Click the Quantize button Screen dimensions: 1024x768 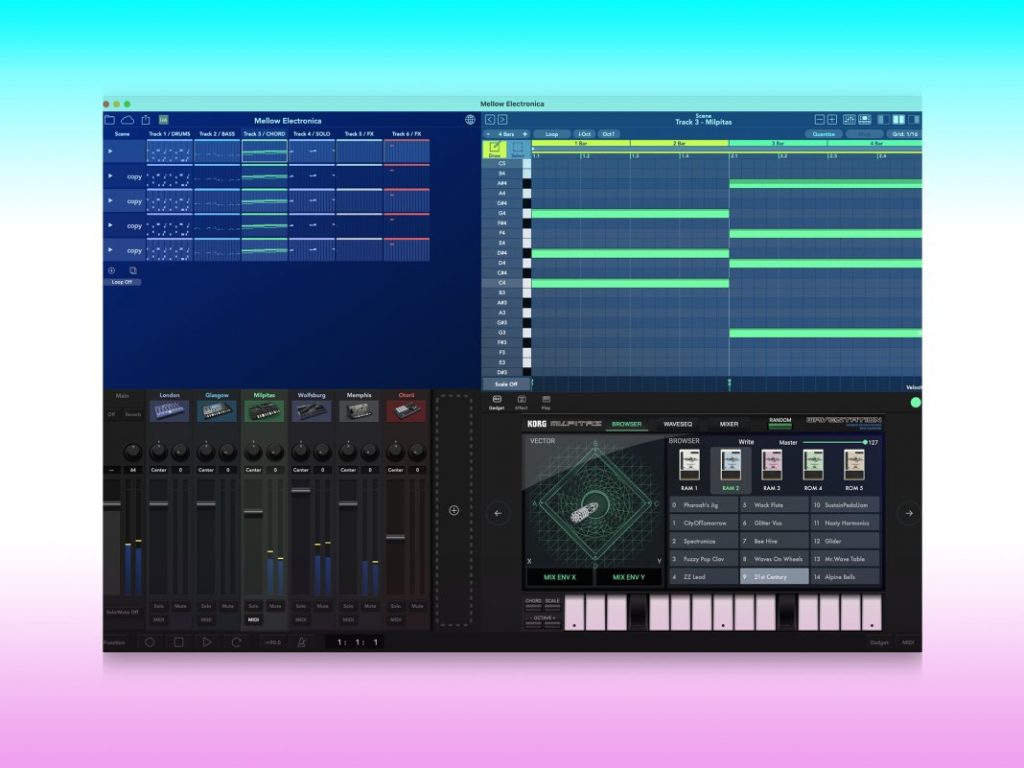tap(824, 134)
